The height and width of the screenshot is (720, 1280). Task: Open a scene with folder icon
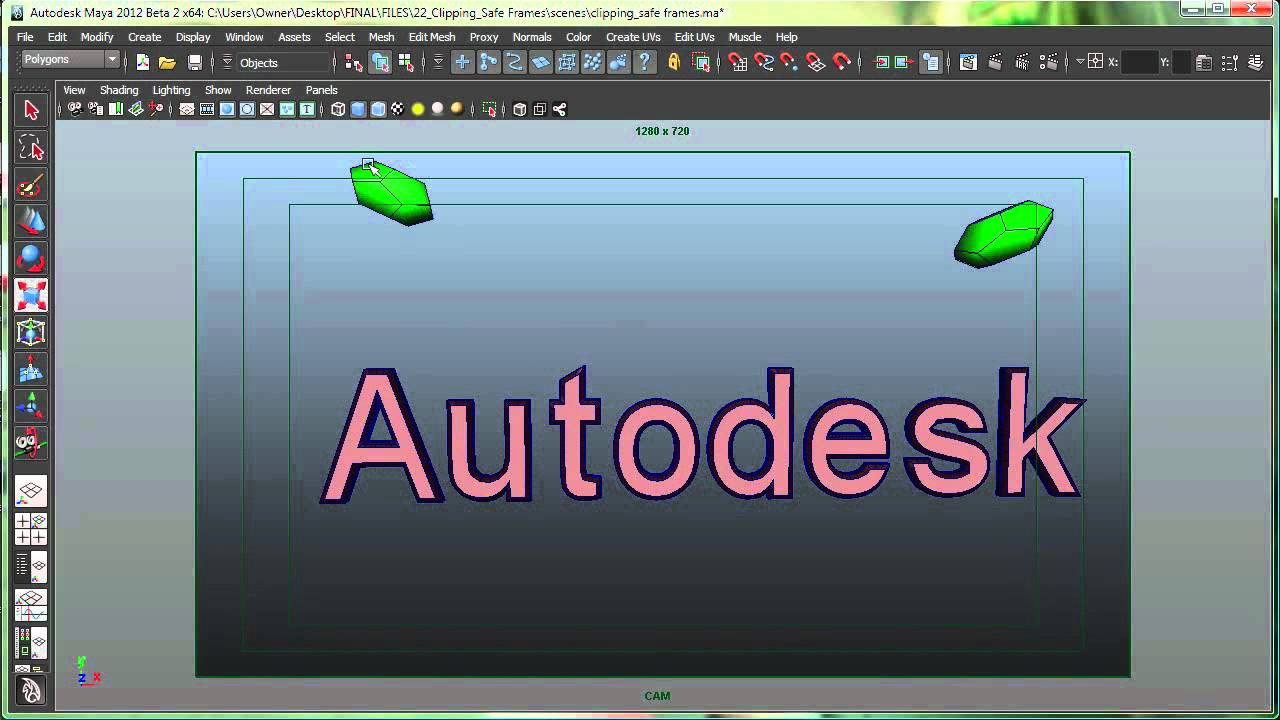coord(168,62)
